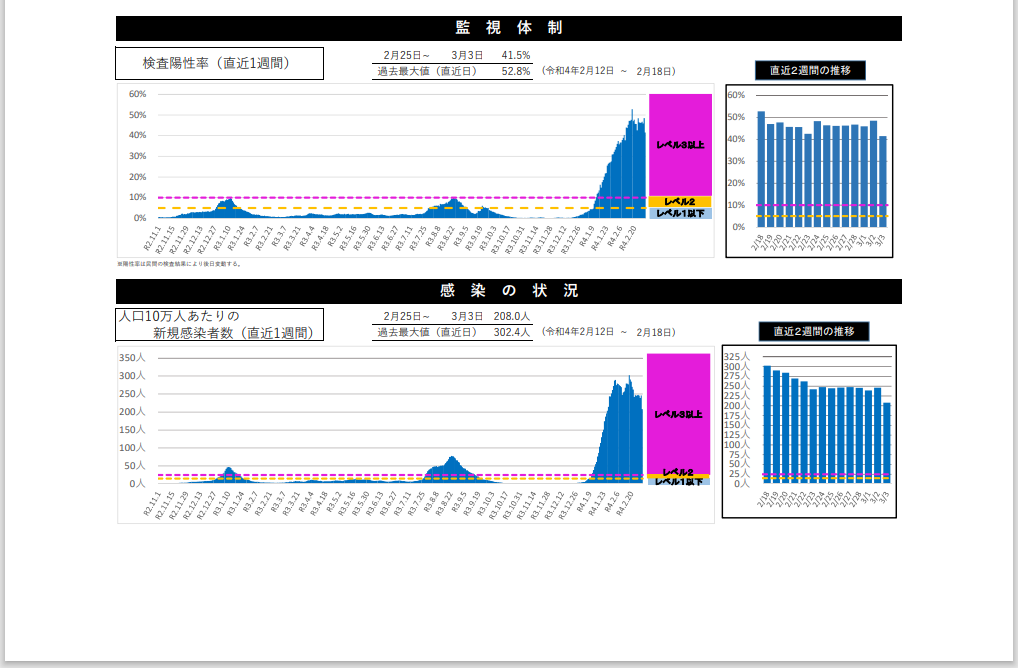The image size is (1018, 668).
Task: Click the 41.5% positivity rate value
Action: (516, 55)
